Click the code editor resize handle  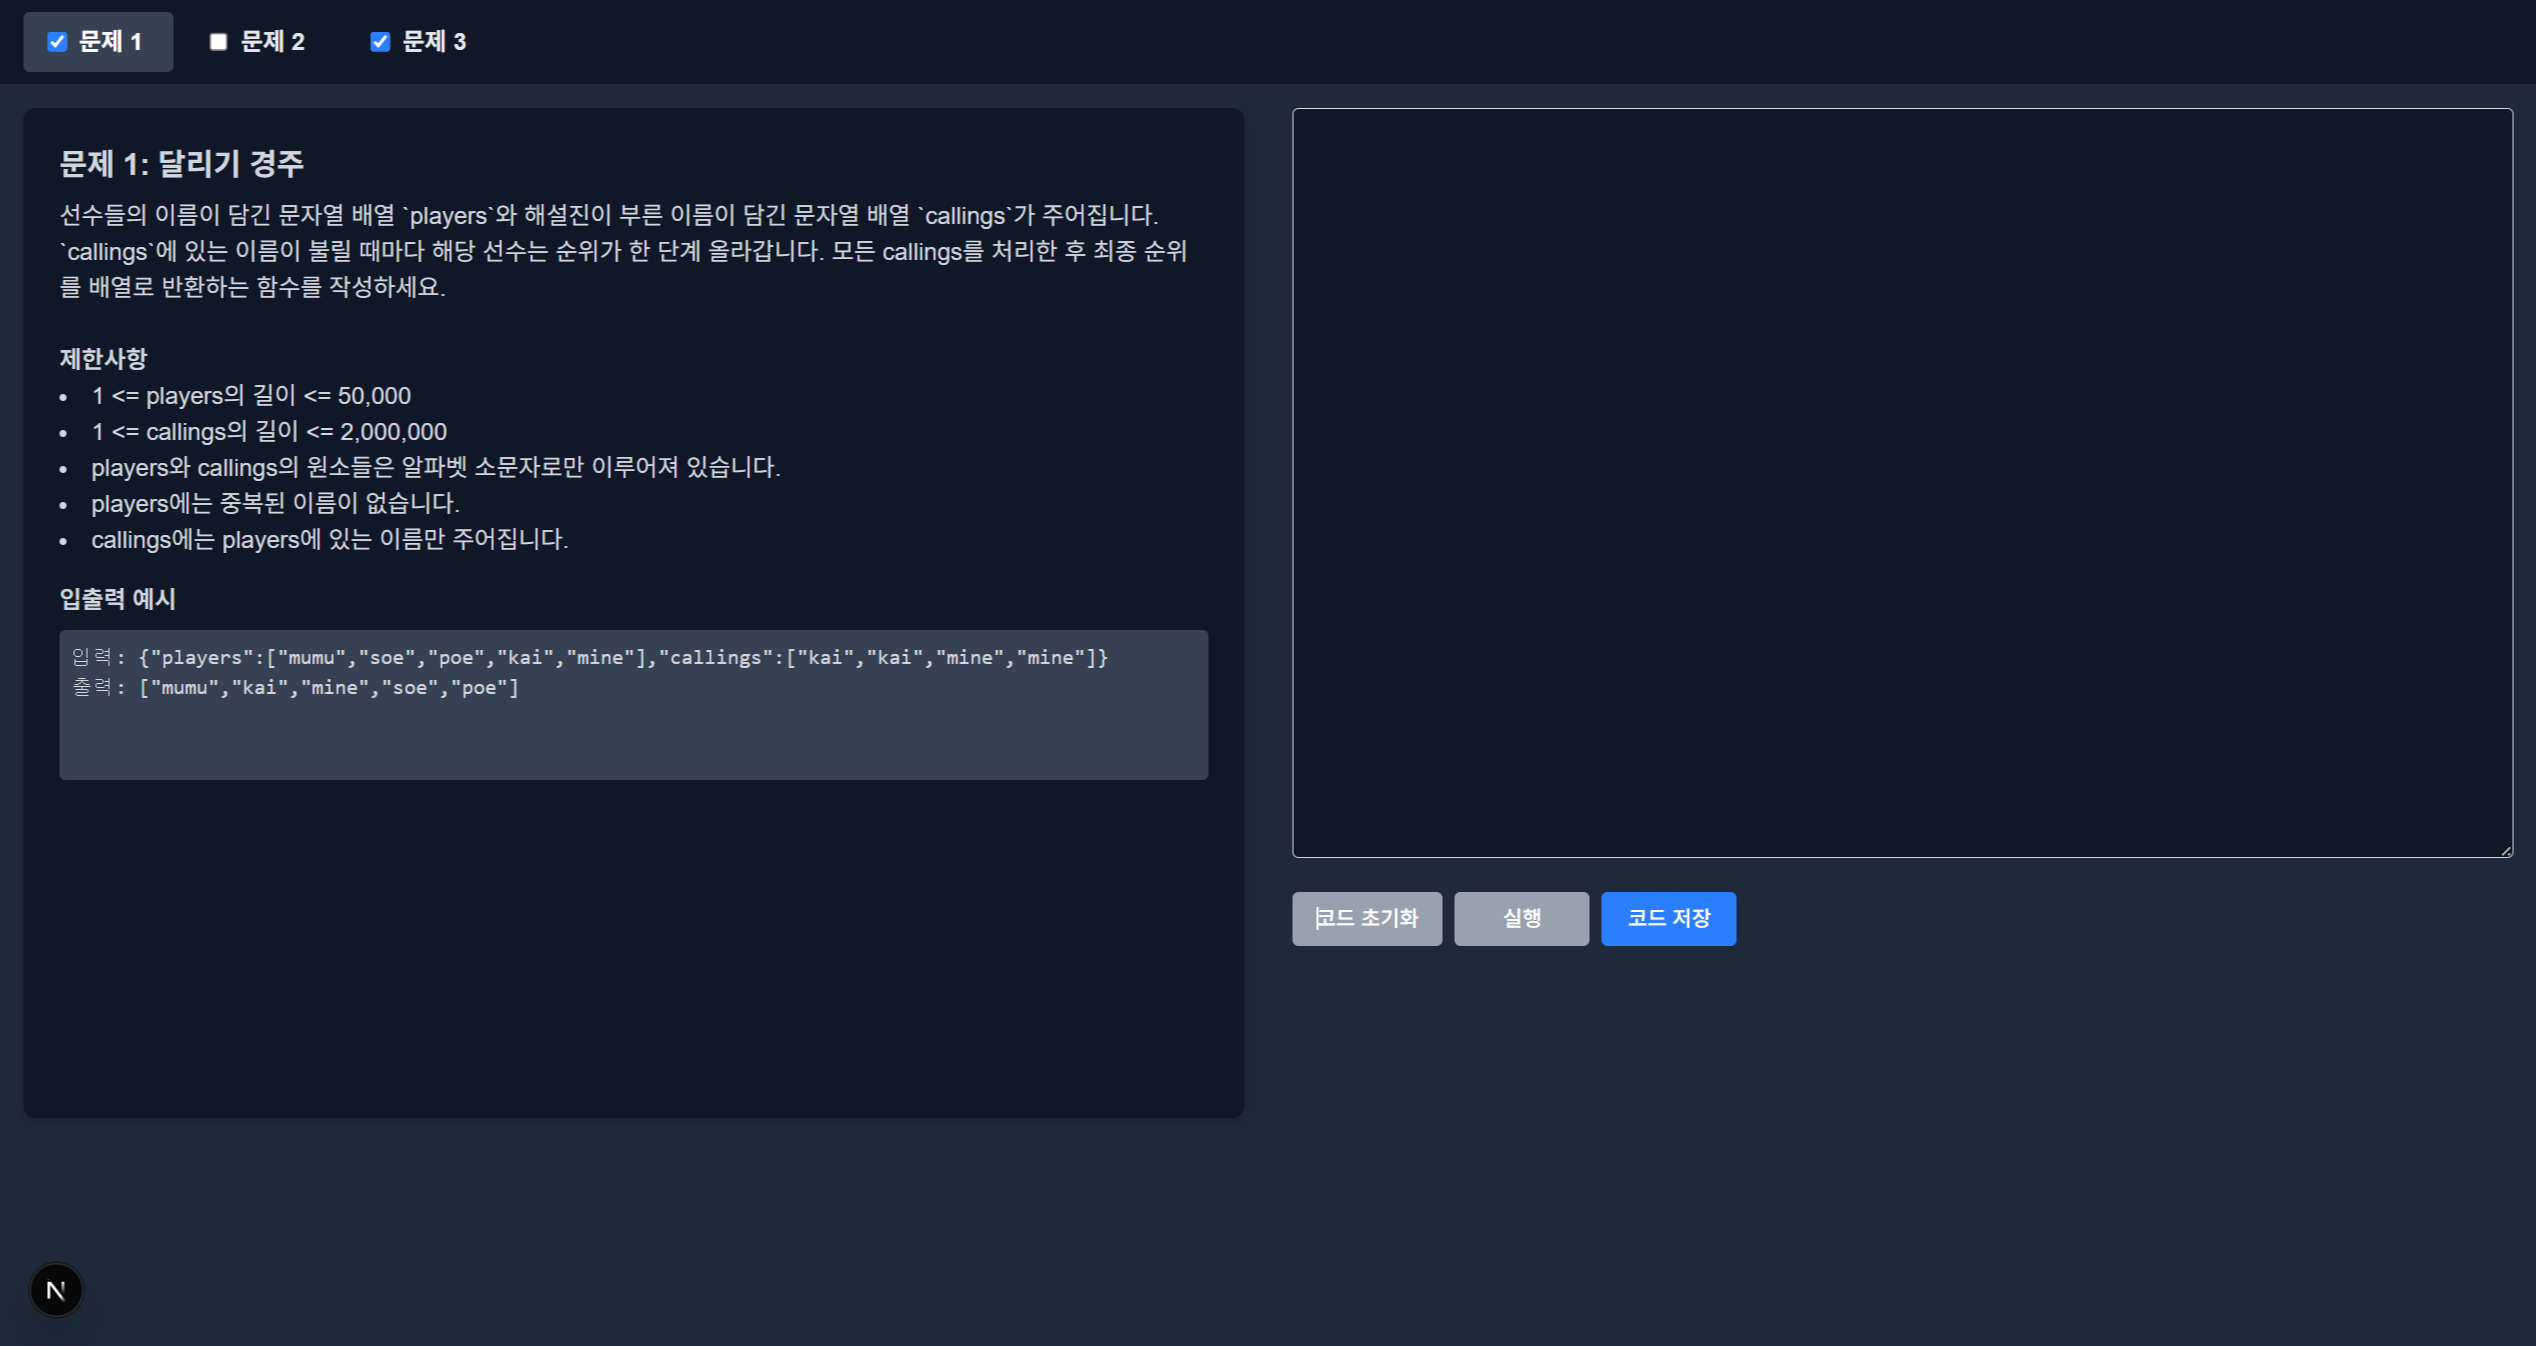(x=2505, y=850)
